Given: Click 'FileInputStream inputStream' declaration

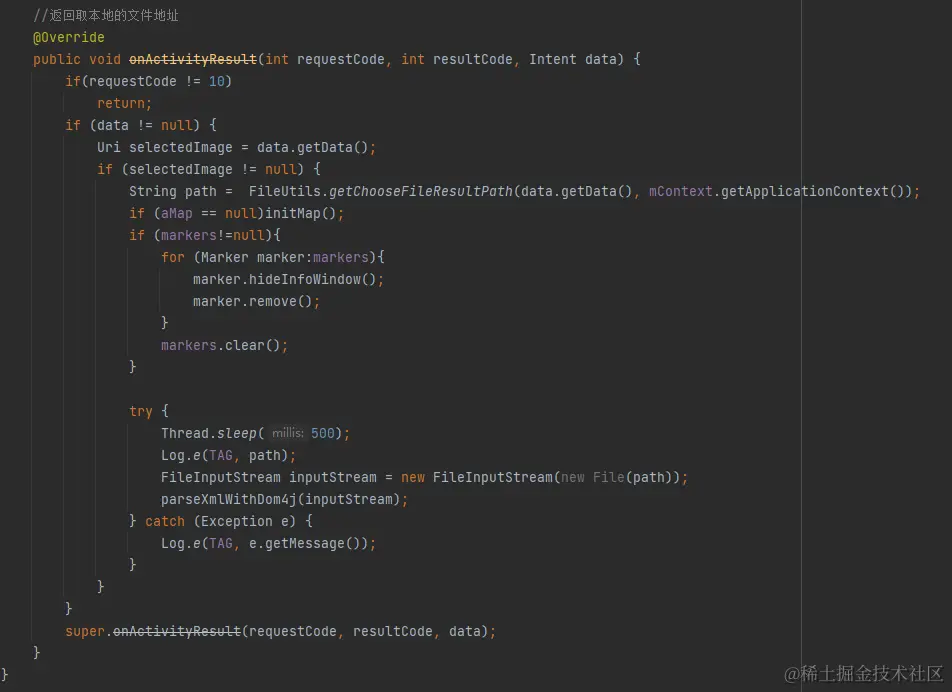Looking at the screenshot, I should [268, 478].
